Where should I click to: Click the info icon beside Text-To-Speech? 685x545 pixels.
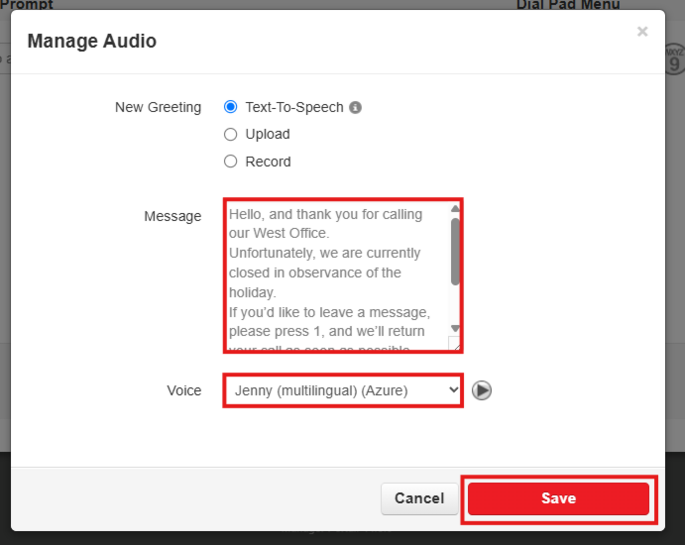tap(355, 108)
